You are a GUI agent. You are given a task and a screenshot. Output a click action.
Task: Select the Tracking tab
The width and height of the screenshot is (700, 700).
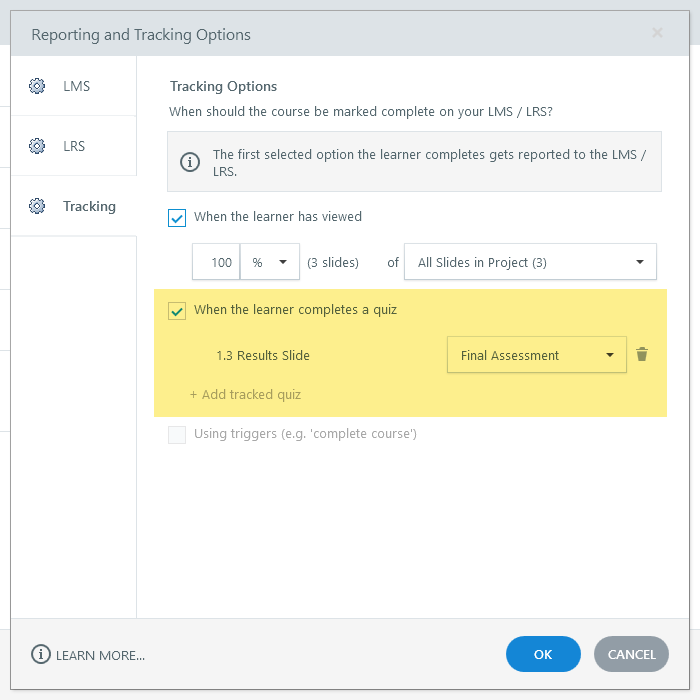[x=88, y=206]
